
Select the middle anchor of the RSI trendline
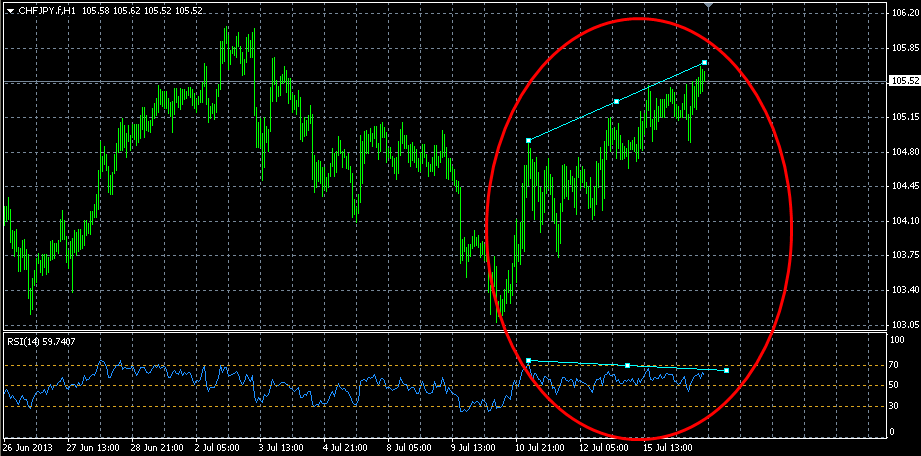[628, 366]
